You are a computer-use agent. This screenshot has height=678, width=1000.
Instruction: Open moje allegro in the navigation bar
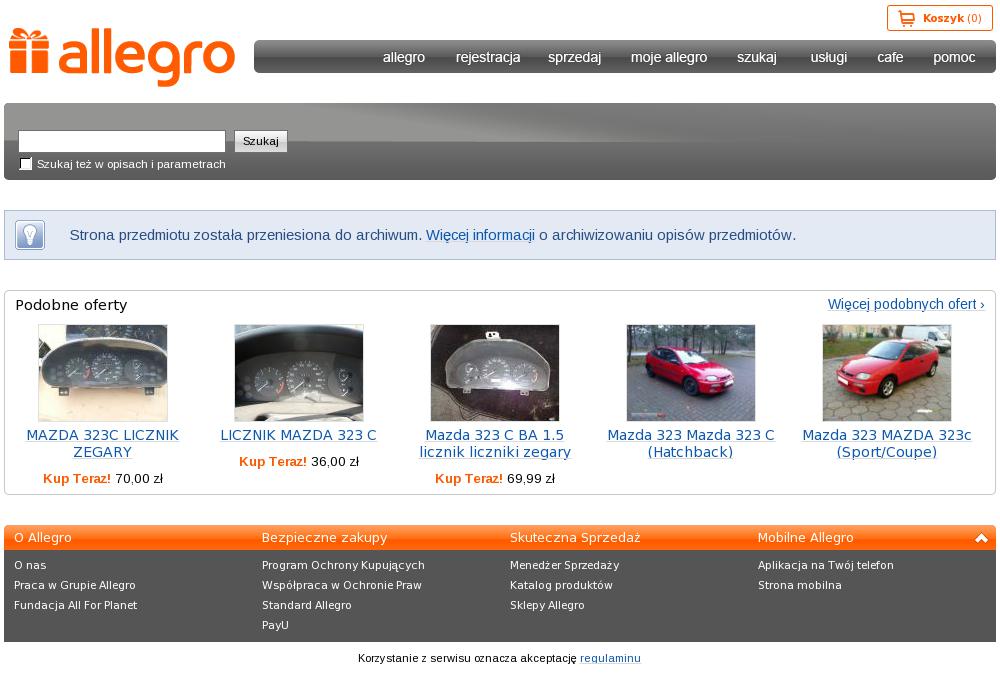click(x=669, y=57)
